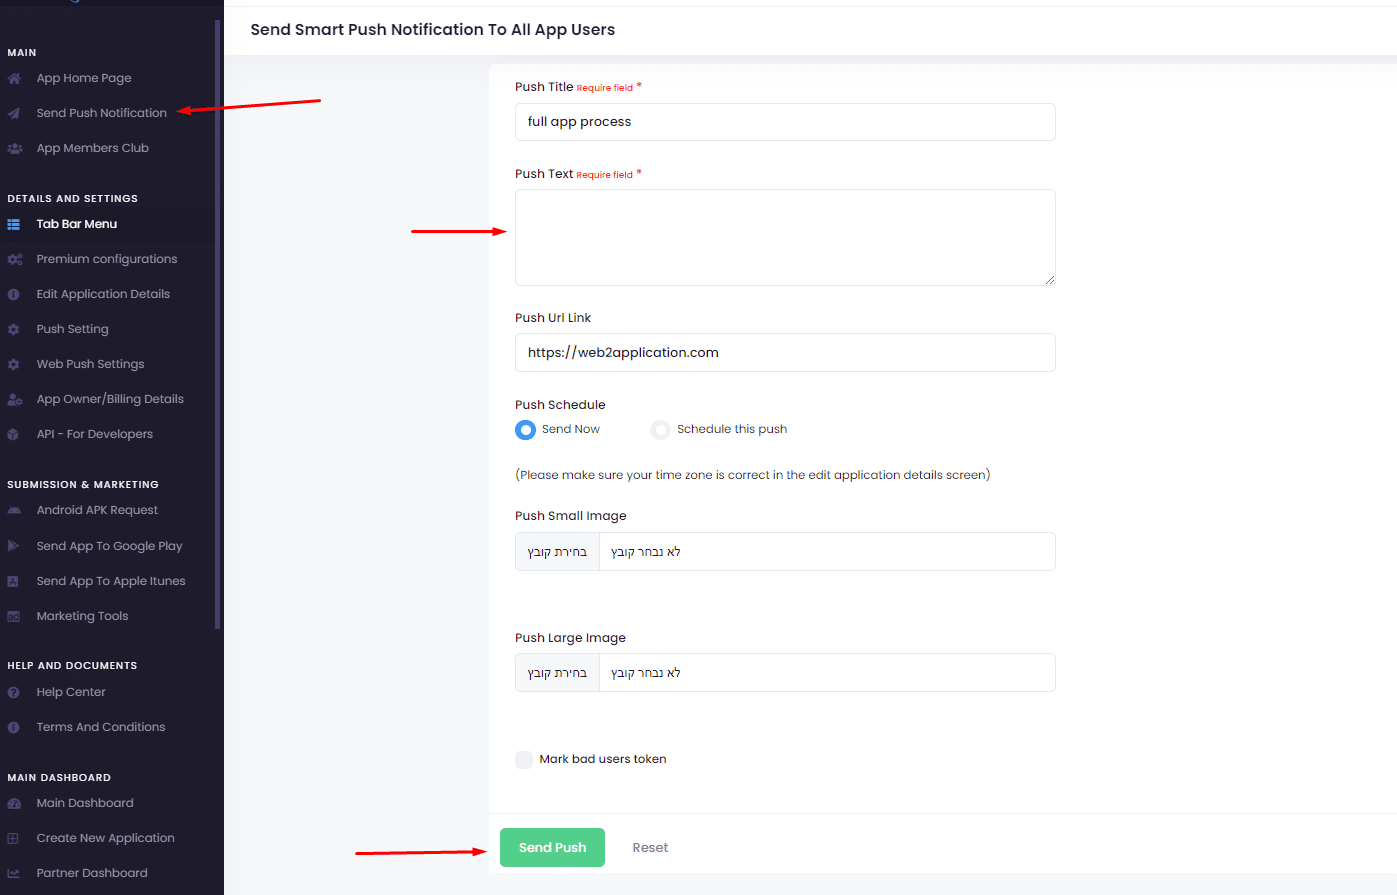Enable Mark bad users token
This screenshot has height=895, width=1397.
pos(524,759)
